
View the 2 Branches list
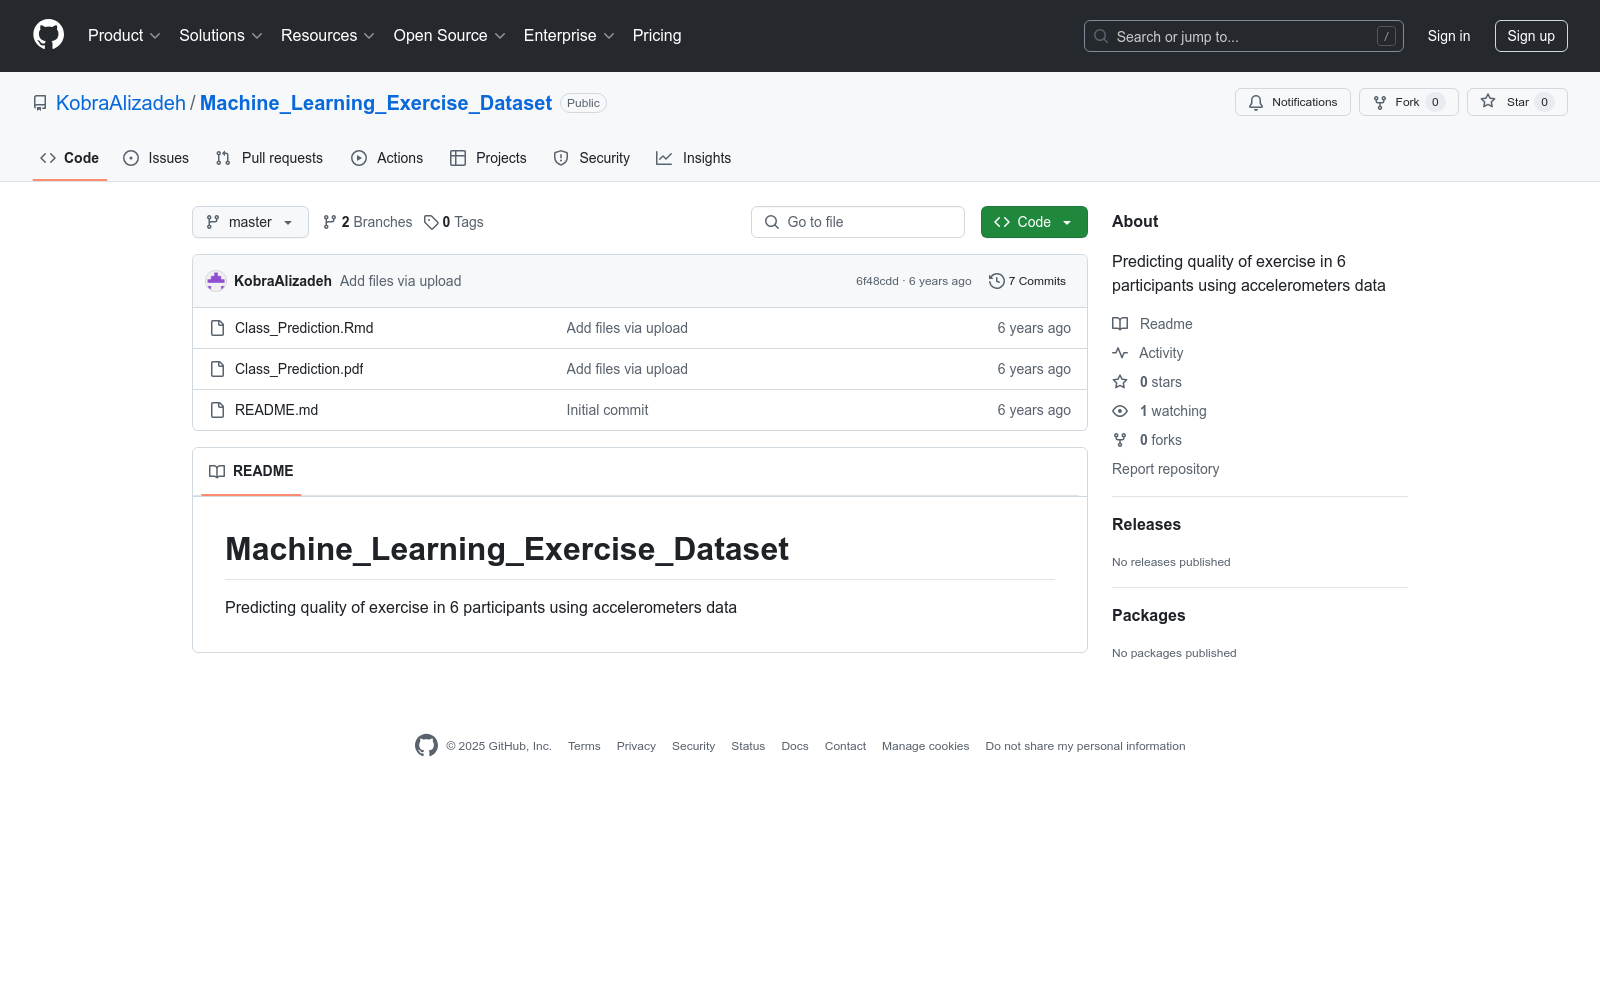pyautogui.click(x=368, y=222)
